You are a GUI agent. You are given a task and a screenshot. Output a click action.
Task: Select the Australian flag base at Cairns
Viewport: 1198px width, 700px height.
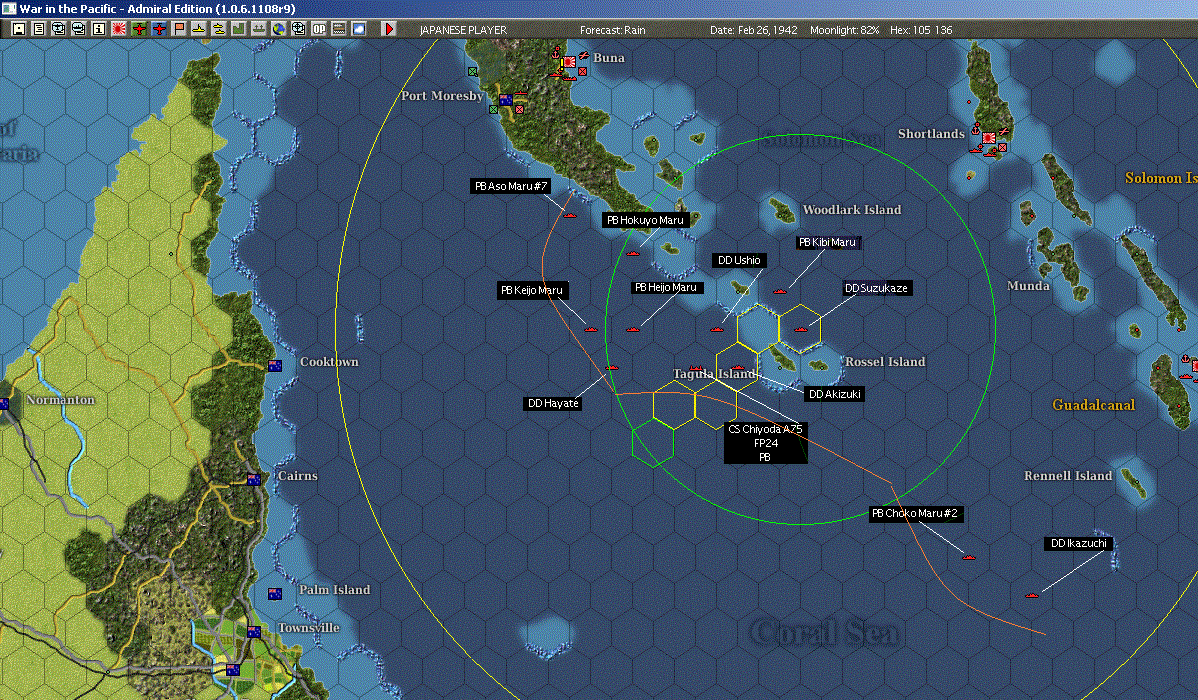pos(254,480)
